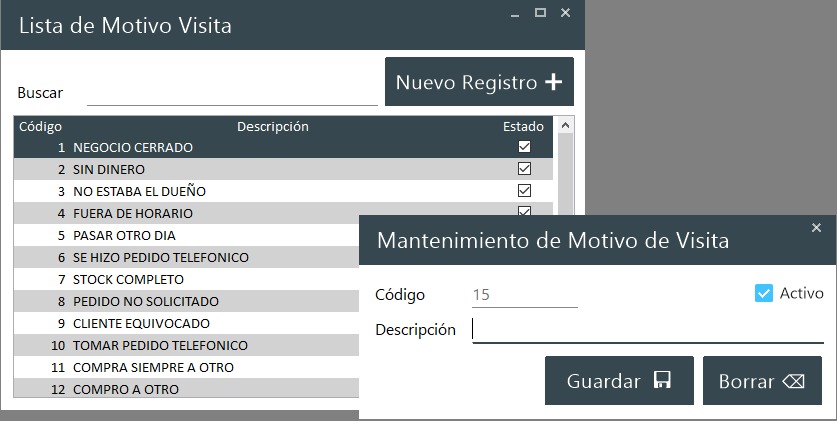Sort by the Descripción column header

pos(272,127)
